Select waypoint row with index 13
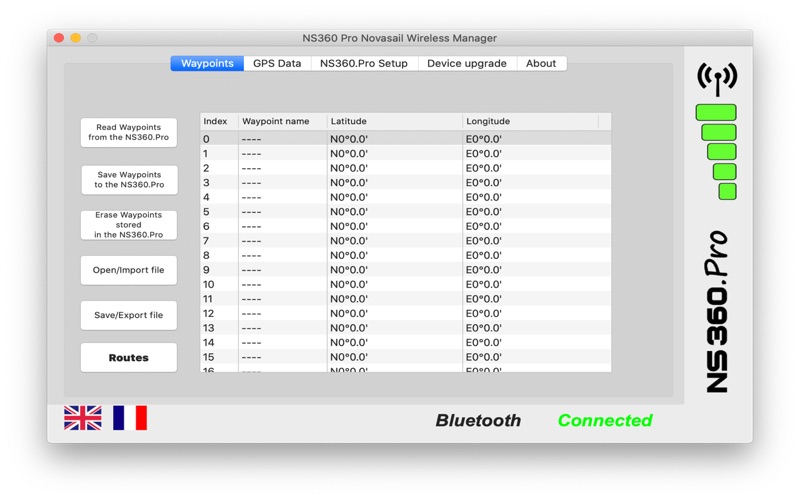 (406, 328)
